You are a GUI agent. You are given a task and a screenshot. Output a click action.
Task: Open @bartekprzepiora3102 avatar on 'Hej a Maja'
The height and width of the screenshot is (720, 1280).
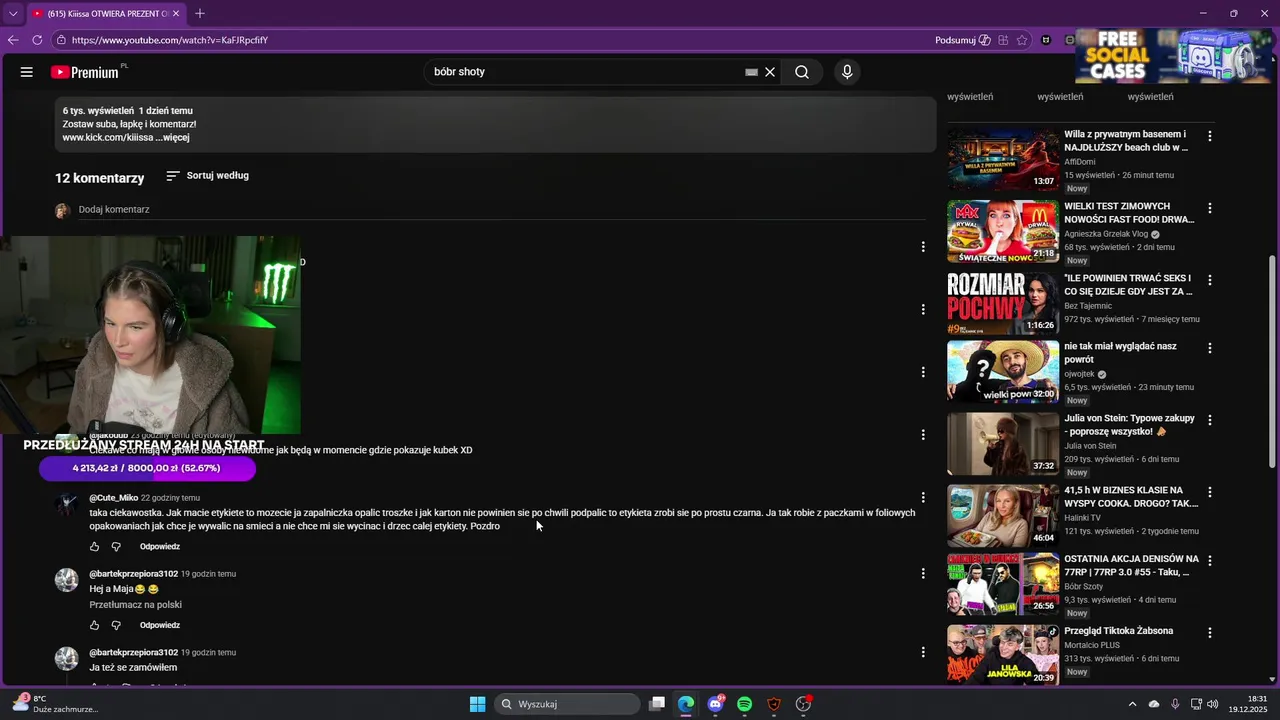click(66, 580)
